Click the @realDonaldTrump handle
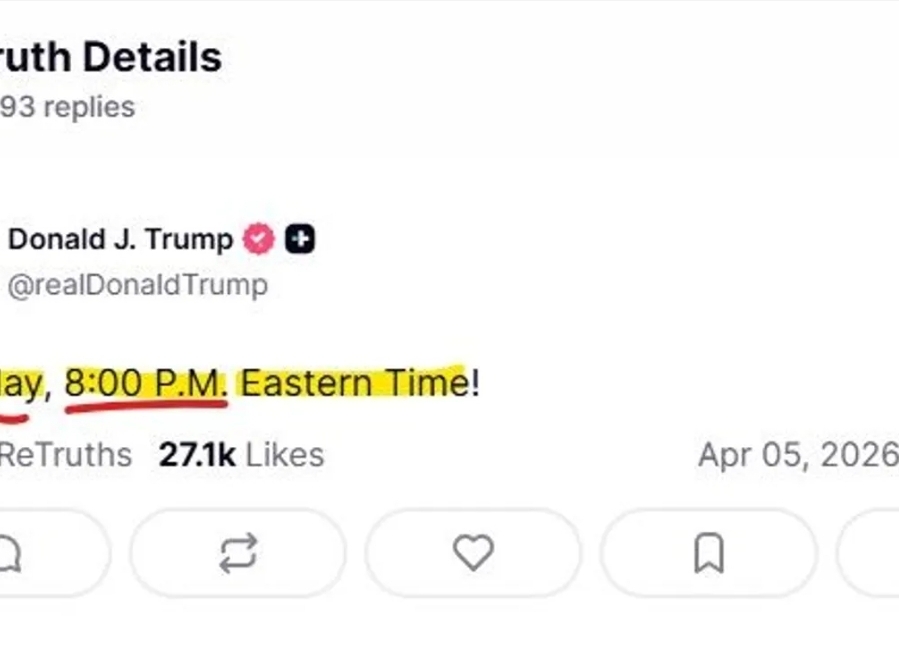 pyautogui.click(x=138, y=285)
